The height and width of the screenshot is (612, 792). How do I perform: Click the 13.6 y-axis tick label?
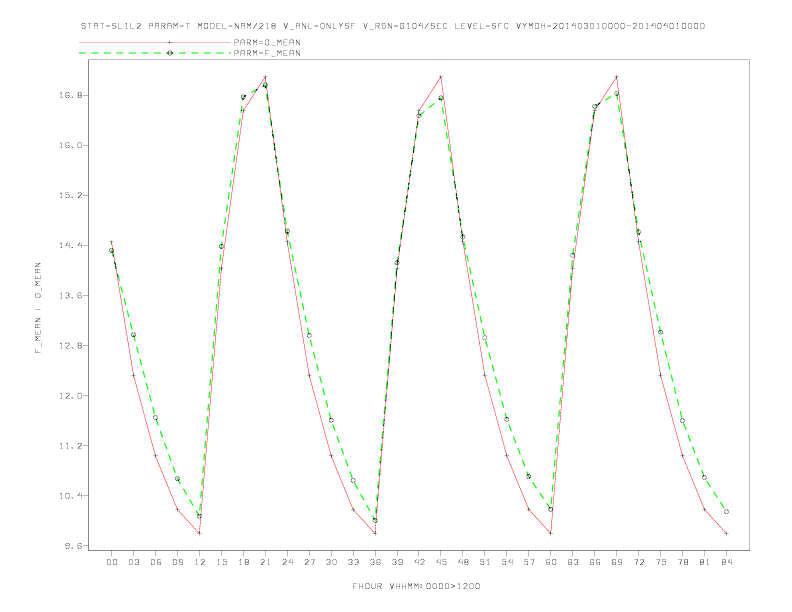(70, 295)
